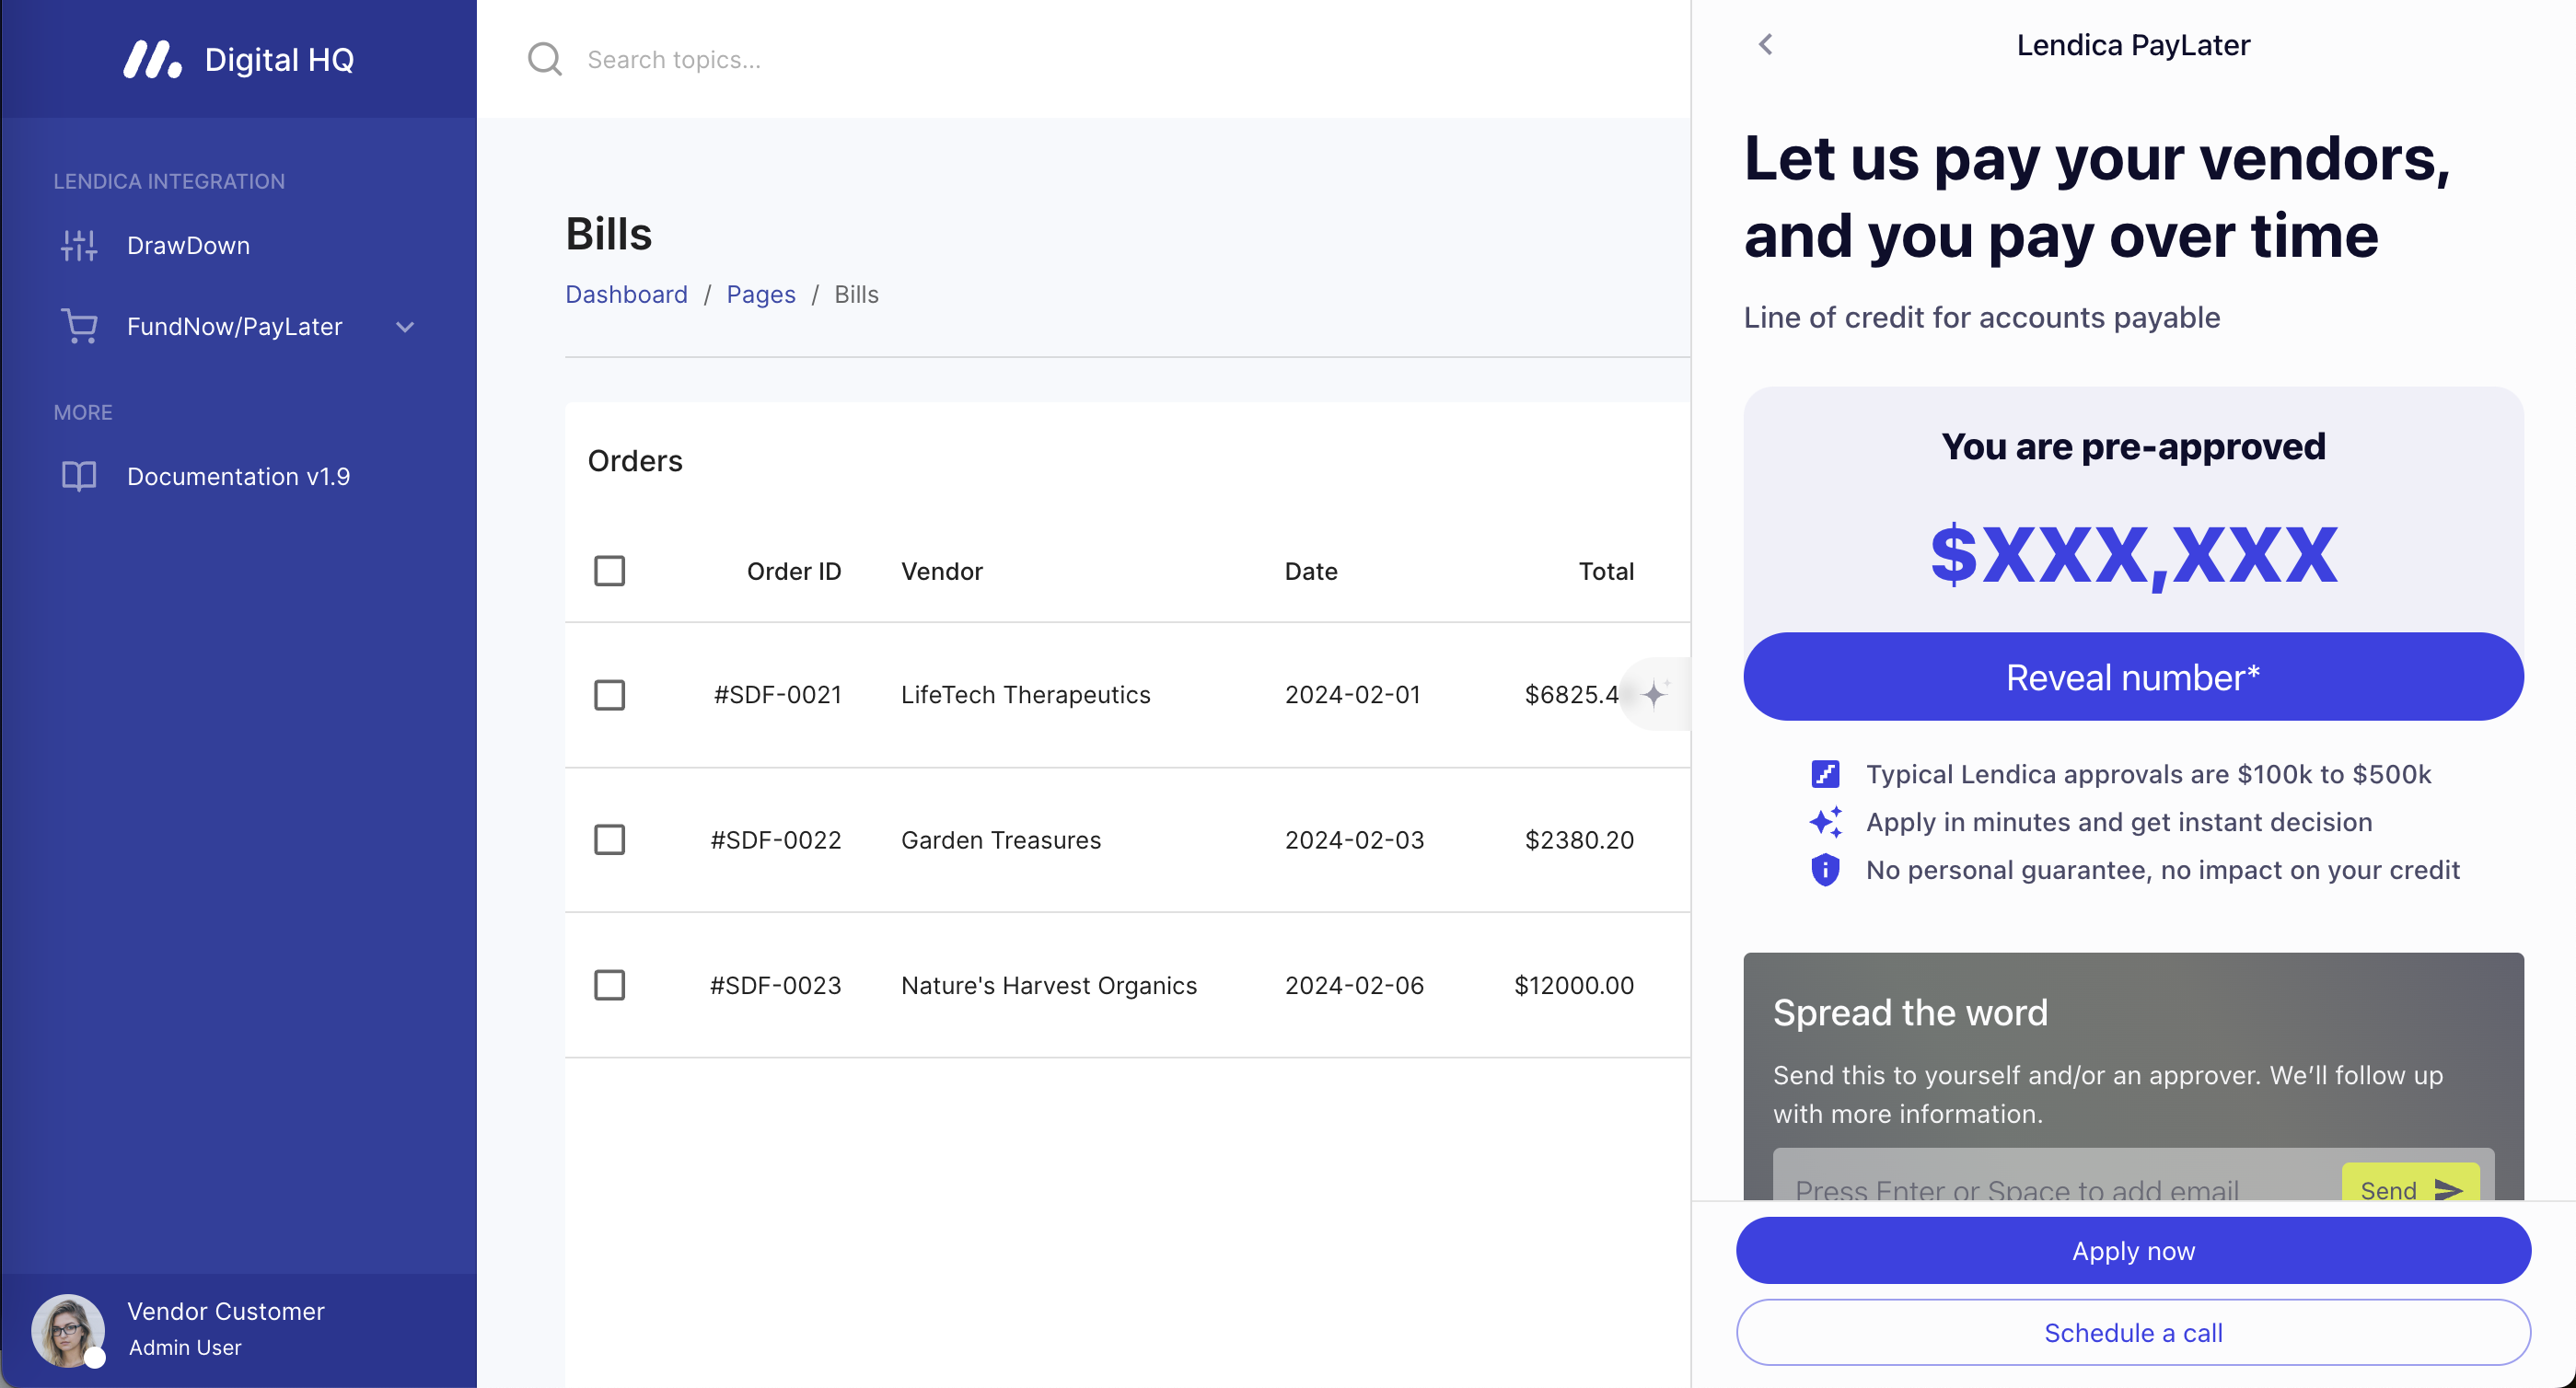Open Documentation v1.9 menu item

pos(238,476)
